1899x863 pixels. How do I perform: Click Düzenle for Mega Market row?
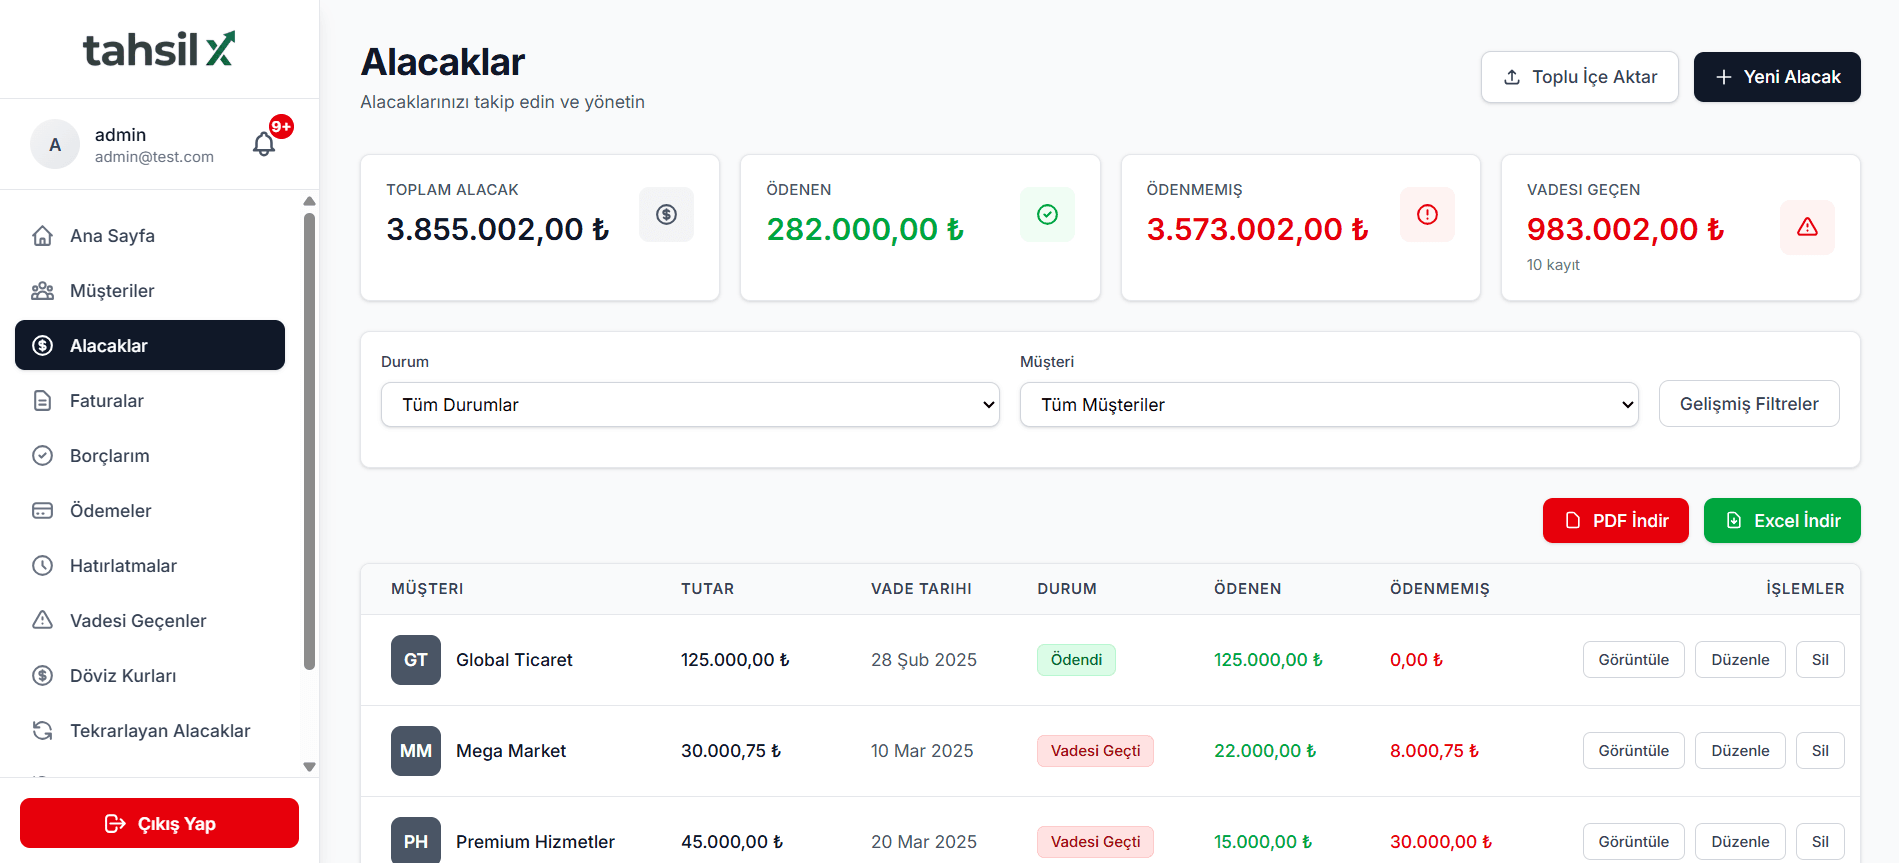coord(1739,751)
